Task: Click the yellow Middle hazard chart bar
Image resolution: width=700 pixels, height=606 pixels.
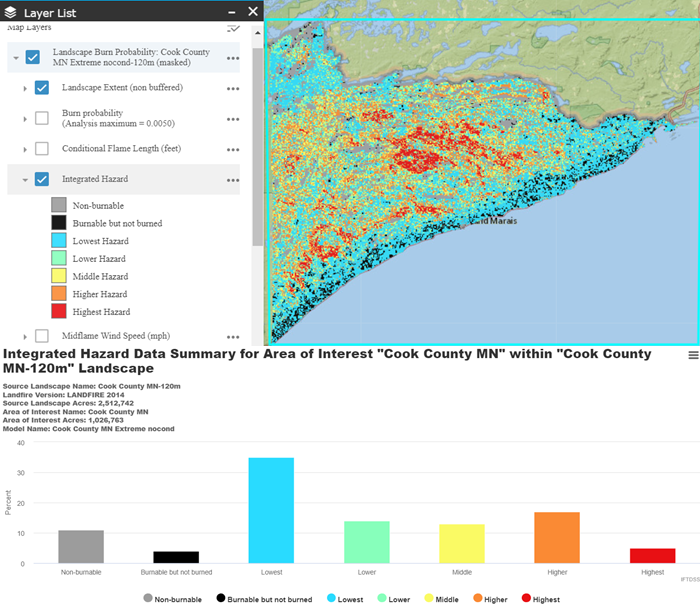Action: 462,543
